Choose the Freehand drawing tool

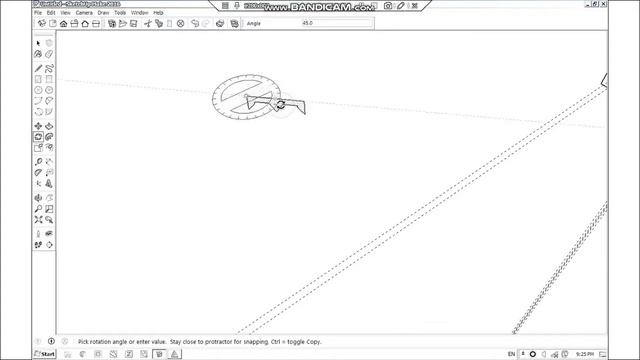(49, 68)
